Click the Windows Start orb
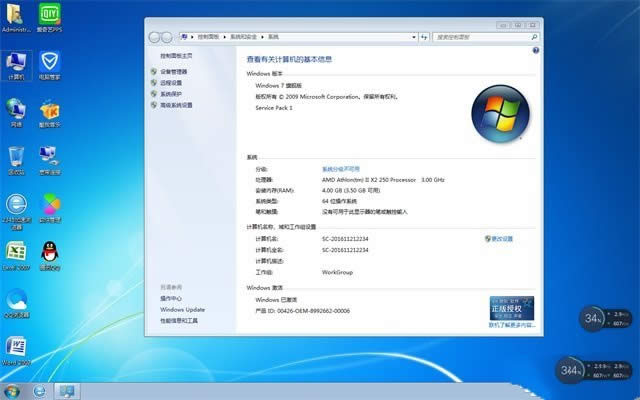This screenshot has width=640, height=400. [12, 390]
